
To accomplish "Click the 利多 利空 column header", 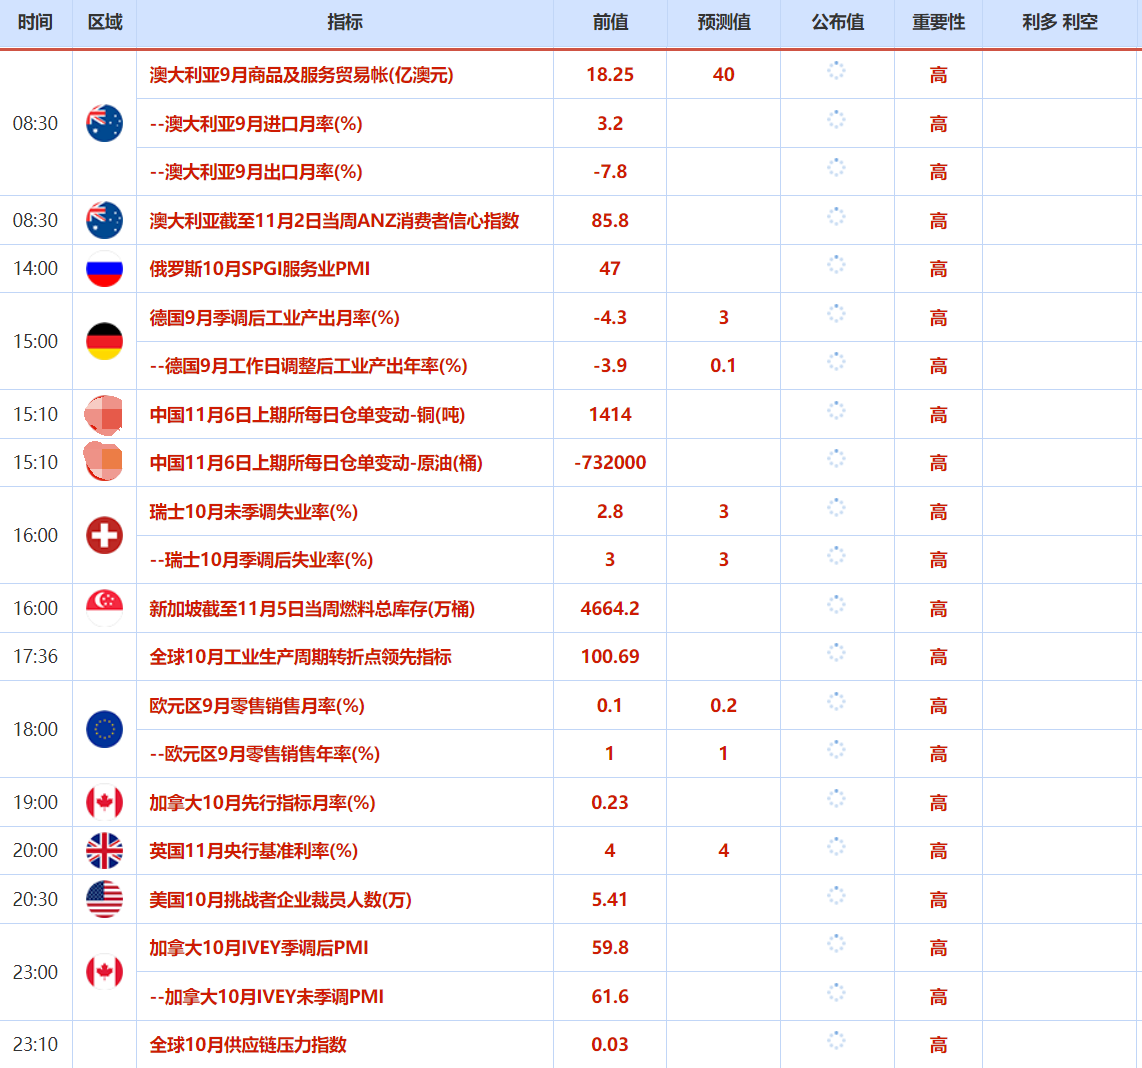I will coord(1060,23).
